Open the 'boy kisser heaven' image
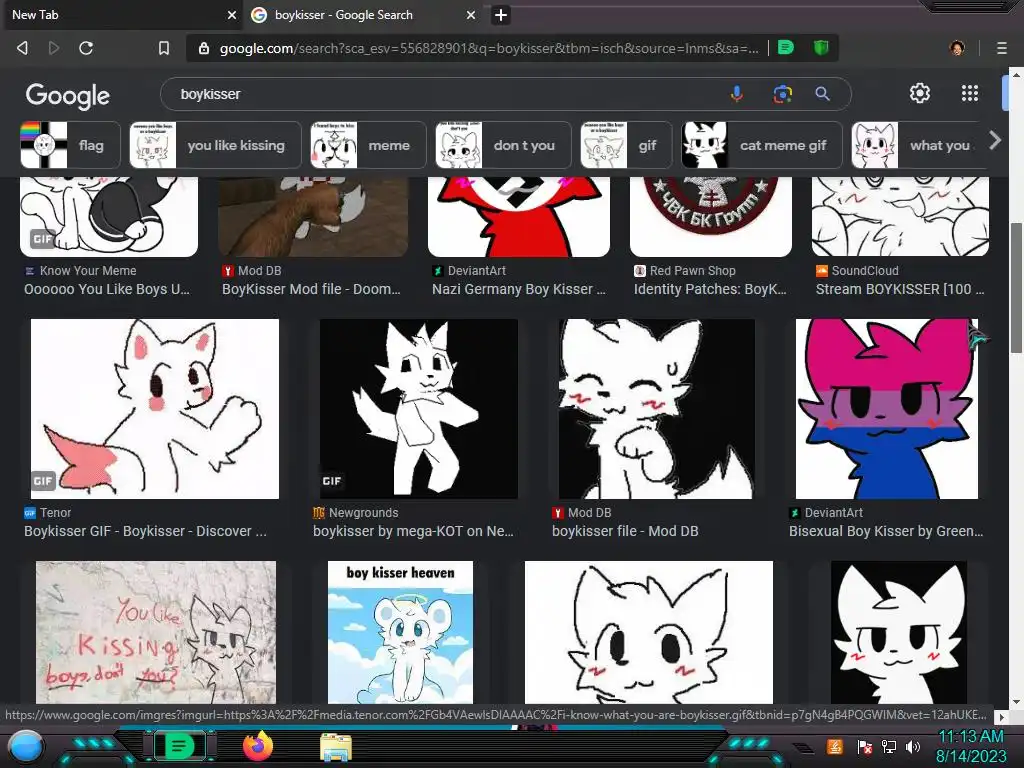The height and width of the screenshot is (768, 1024). pos(400,632)
